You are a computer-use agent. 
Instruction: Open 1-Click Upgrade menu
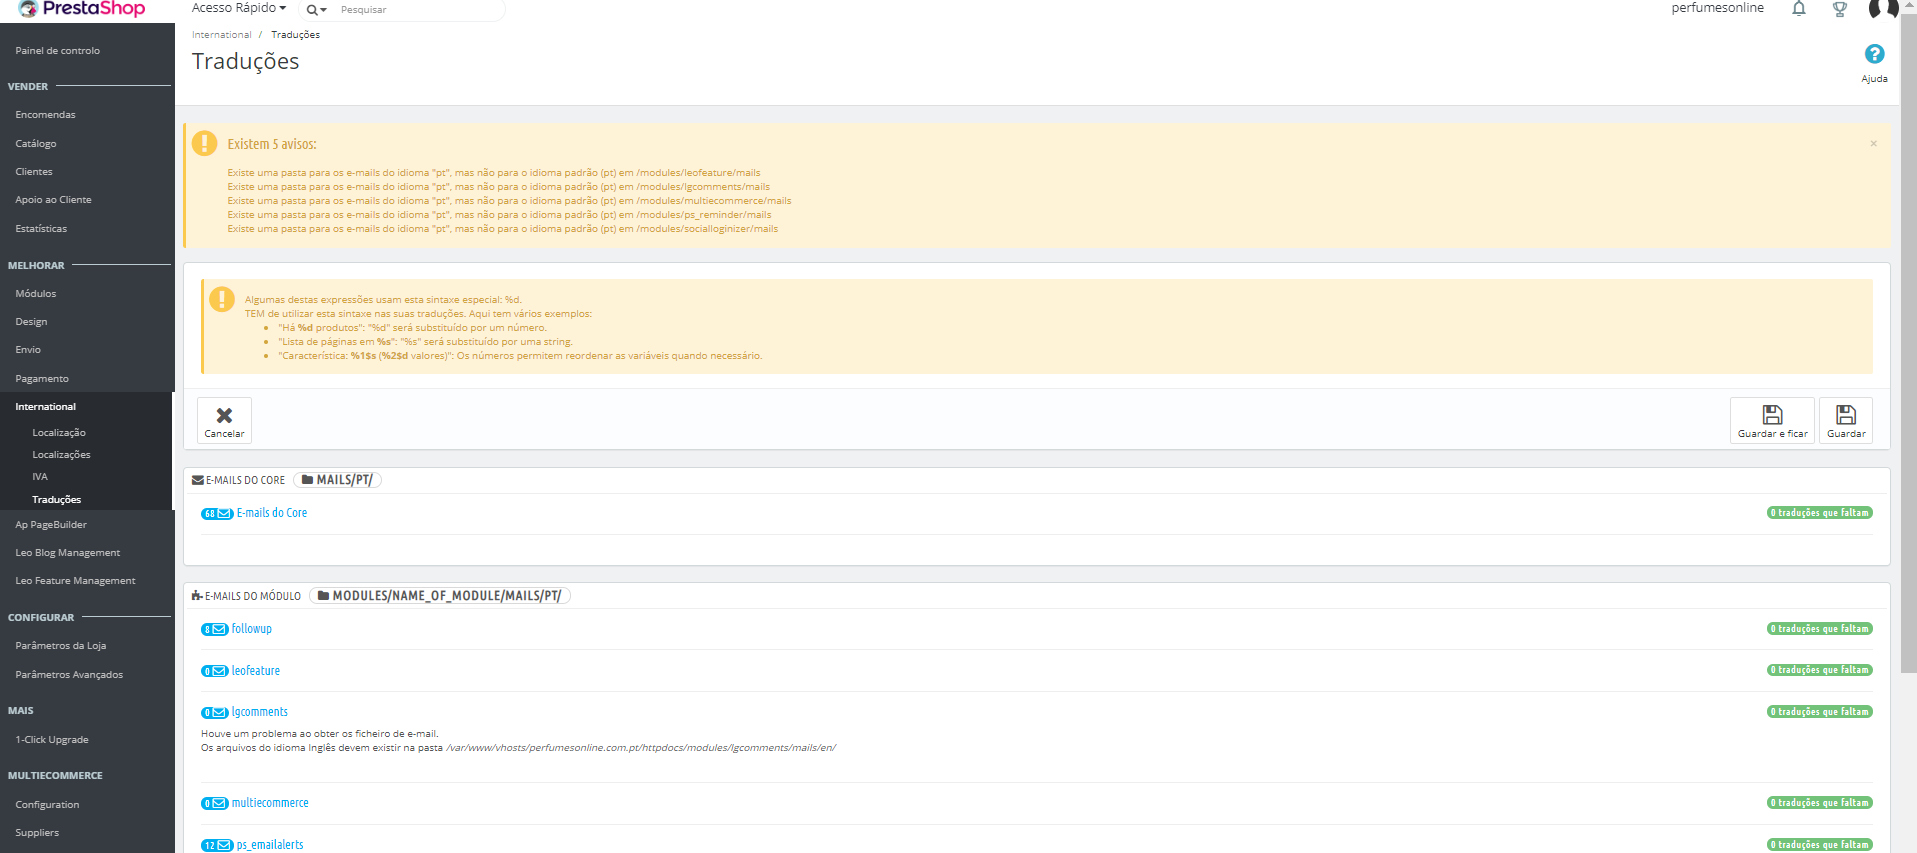tap(52, 740)
